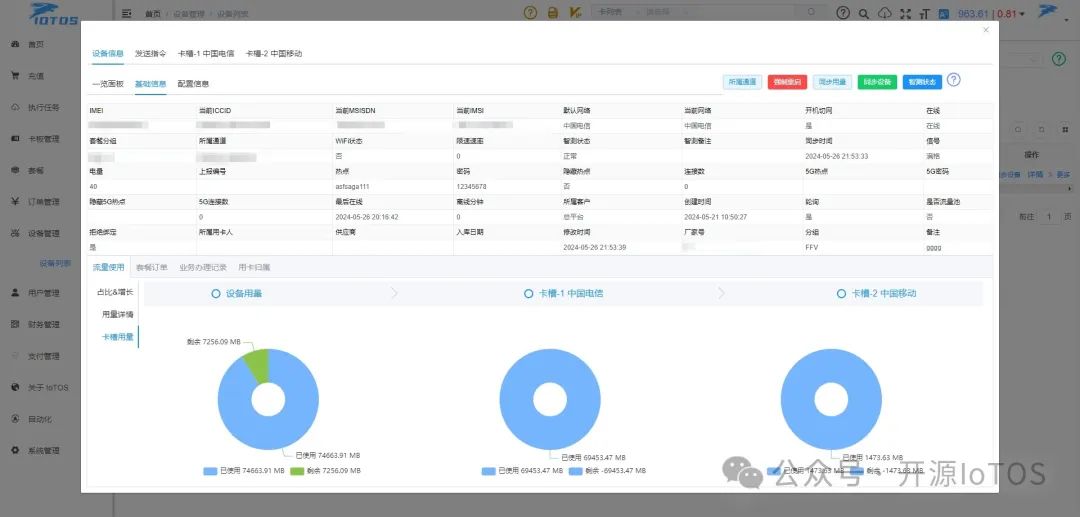This screenshot has width=1080, height=517.
Task: Select 设备列表 in the sidebar submenu
Action: (x=54, y=264)
